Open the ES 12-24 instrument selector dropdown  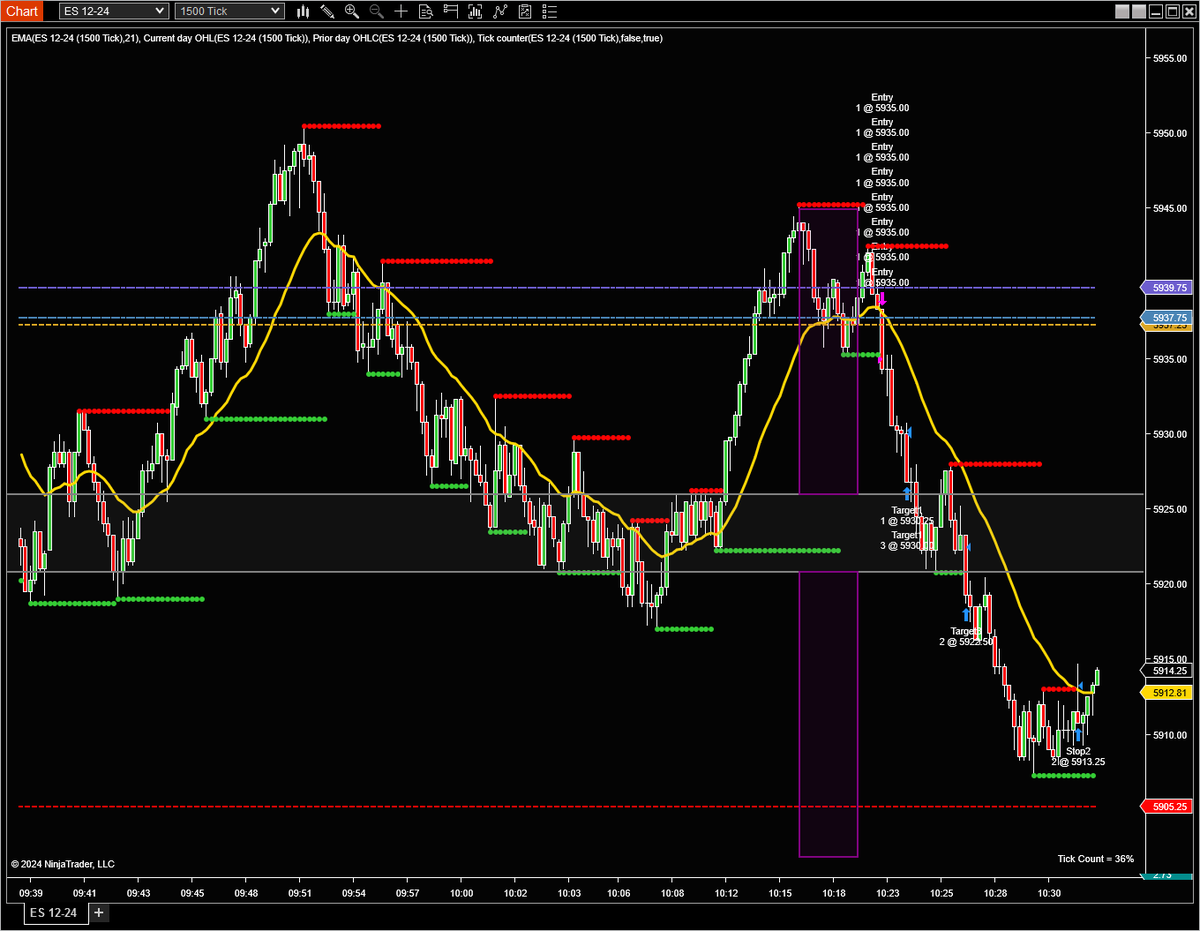click(113, 11)
